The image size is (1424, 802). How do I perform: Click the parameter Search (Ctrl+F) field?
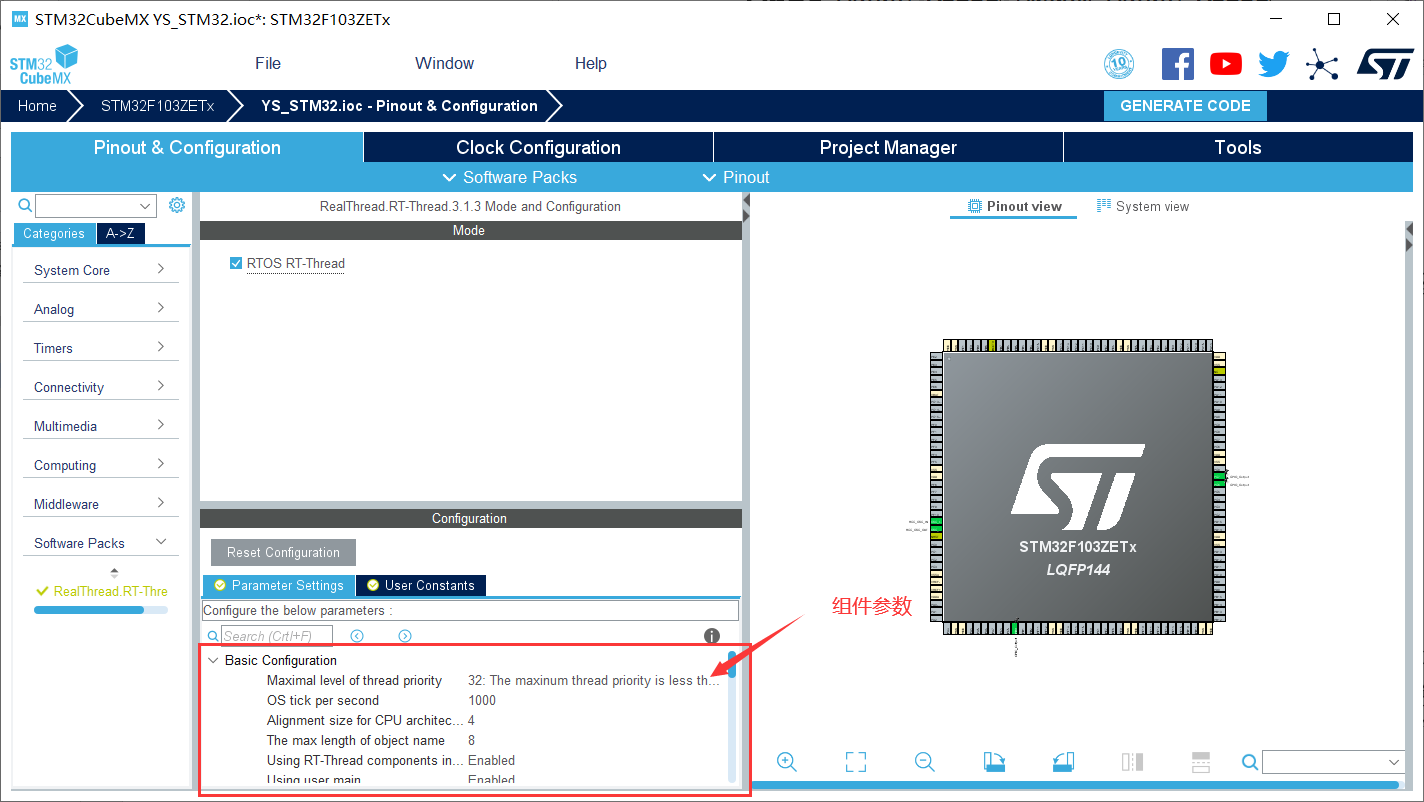[x=277, y=636]
